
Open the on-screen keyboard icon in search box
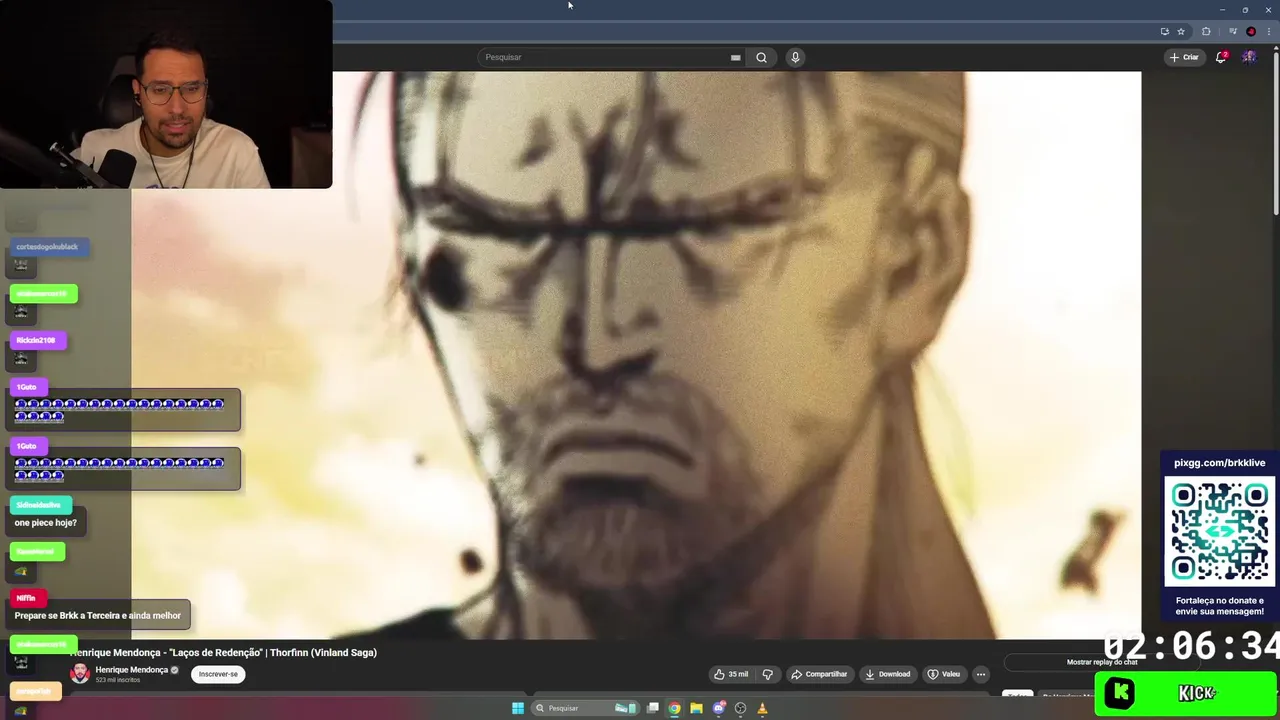click(736, 57)
